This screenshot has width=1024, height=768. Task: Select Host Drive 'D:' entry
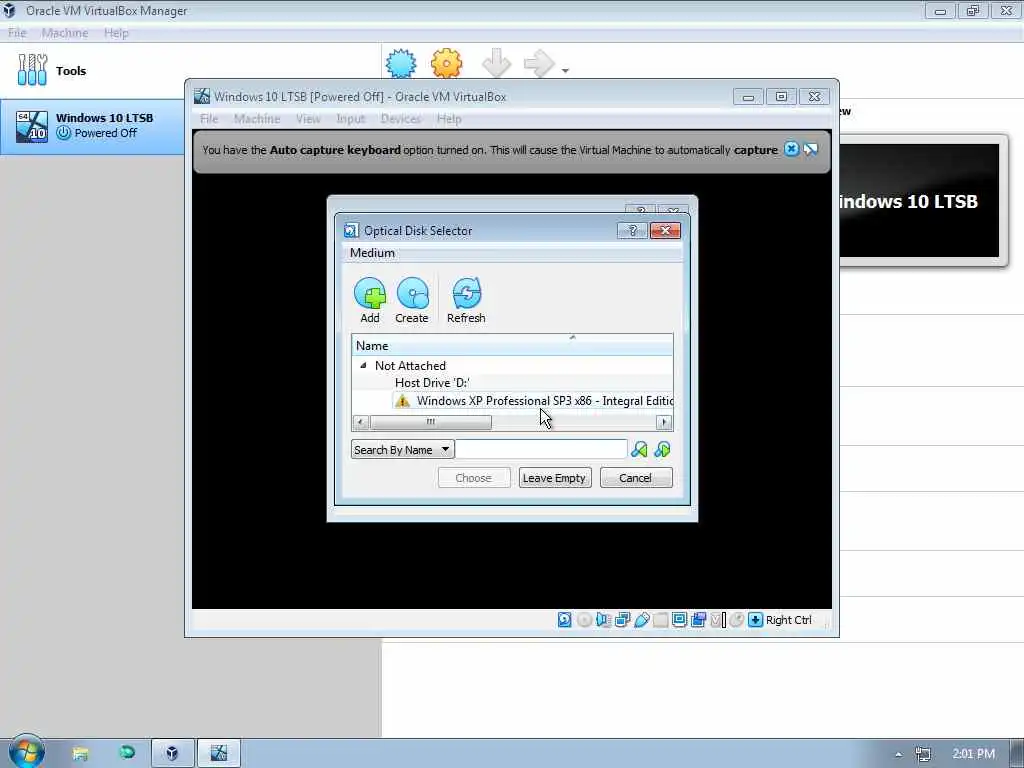pyautogui.click(x=432, y=383)
